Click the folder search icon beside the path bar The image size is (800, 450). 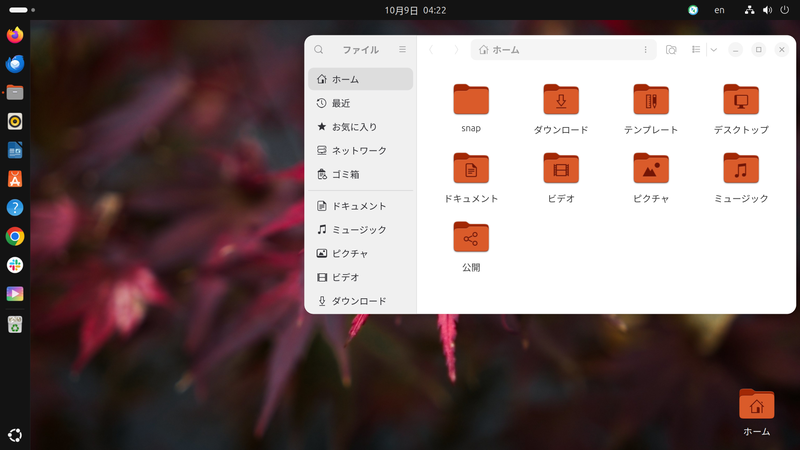671,49
